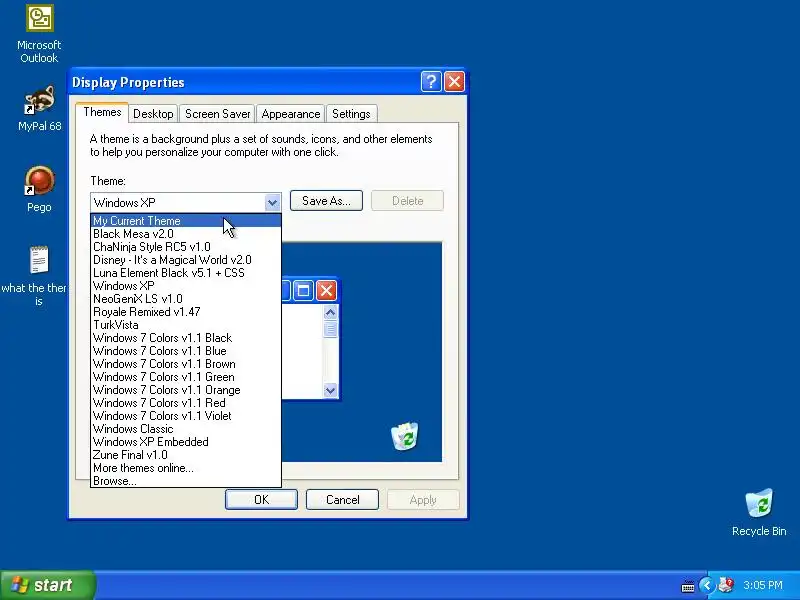Pick Windows 7 Colors v1.1 Black
The height and width of the screenshot is (600, 800).
pyautogui.click(x=186, y=338)
